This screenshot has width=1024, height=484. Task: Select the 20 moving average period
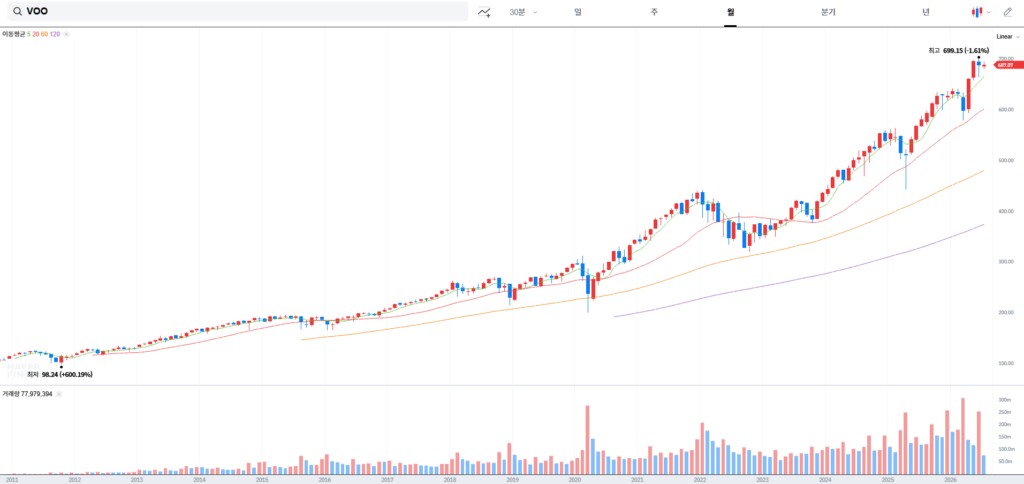coord(35,34)
